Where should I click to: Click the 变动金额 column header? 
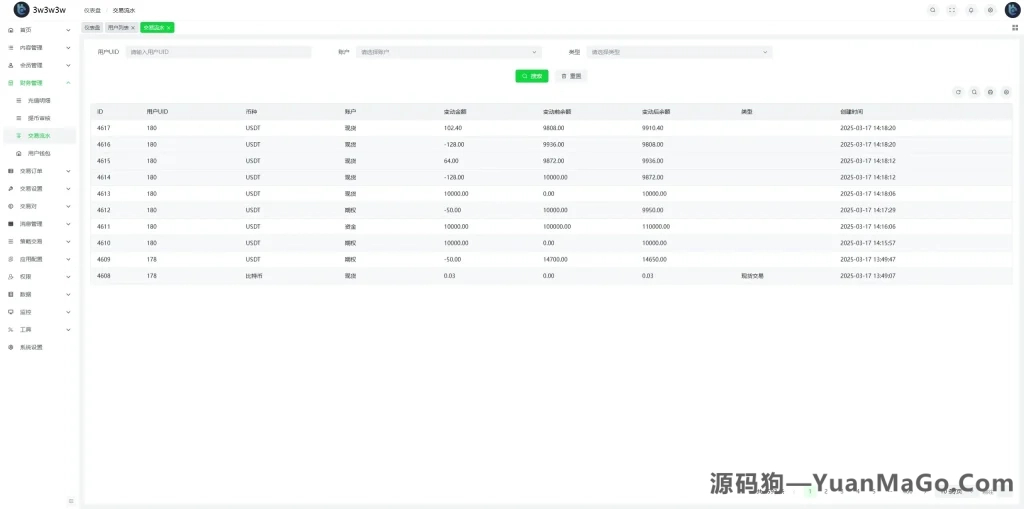[x=455, y=112]
